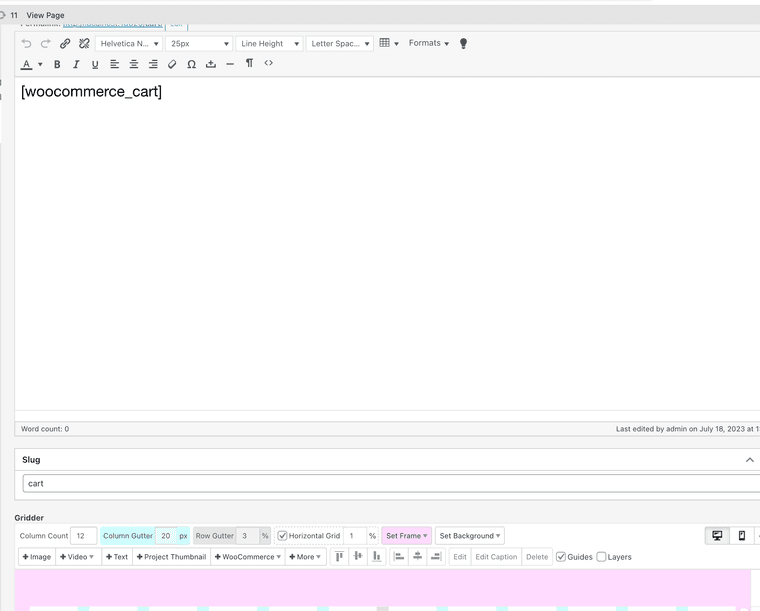This screenshot has width=760, height=611.
Task: Click the upload/insert media tray icon
Action: click(x=211, y=64)
